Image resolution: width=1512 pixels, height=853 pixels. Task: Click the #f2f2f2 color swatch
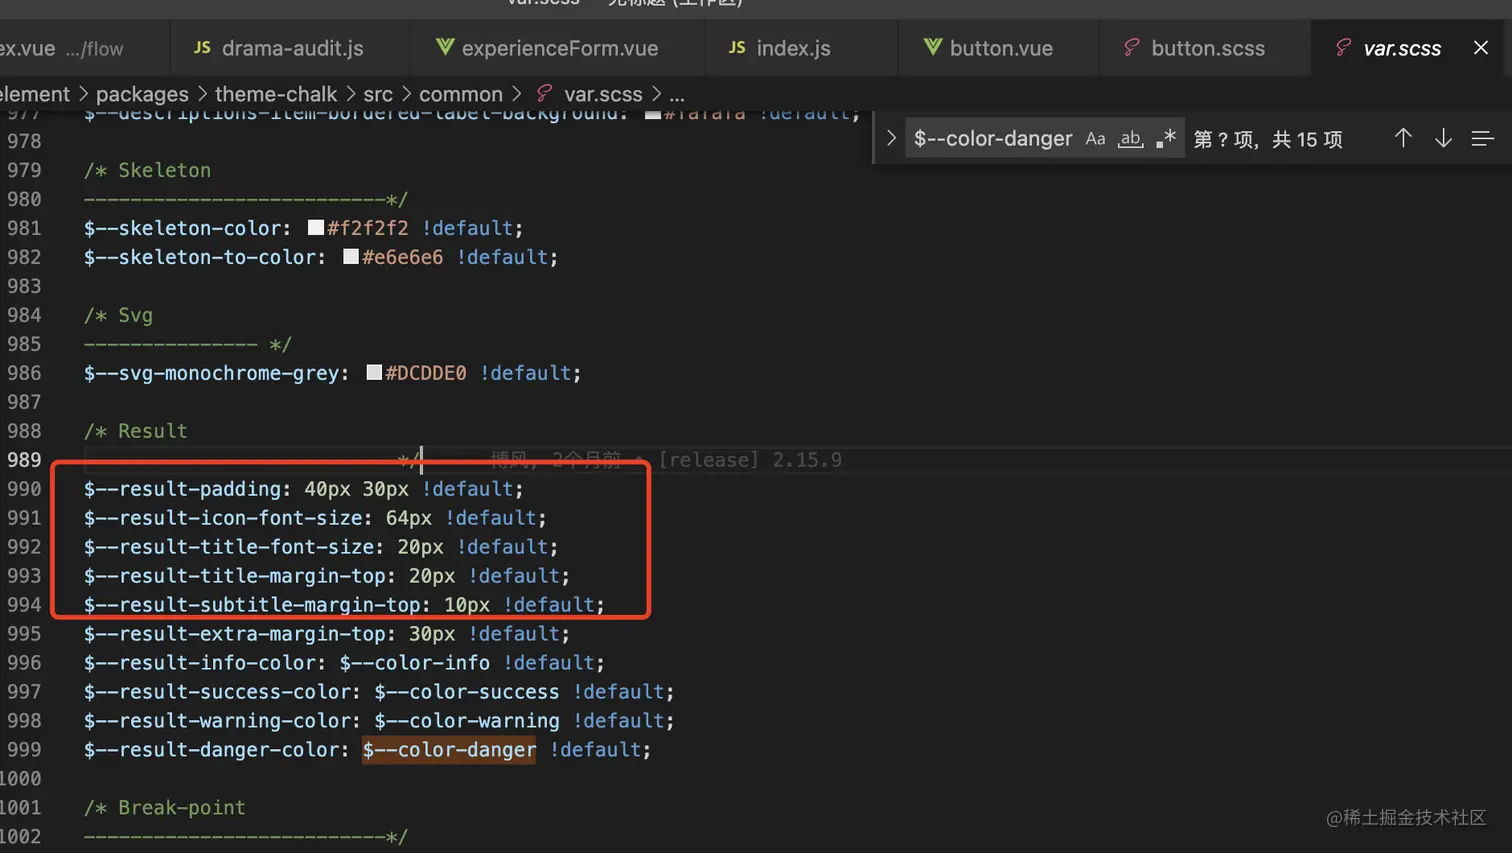coord(316,227)
